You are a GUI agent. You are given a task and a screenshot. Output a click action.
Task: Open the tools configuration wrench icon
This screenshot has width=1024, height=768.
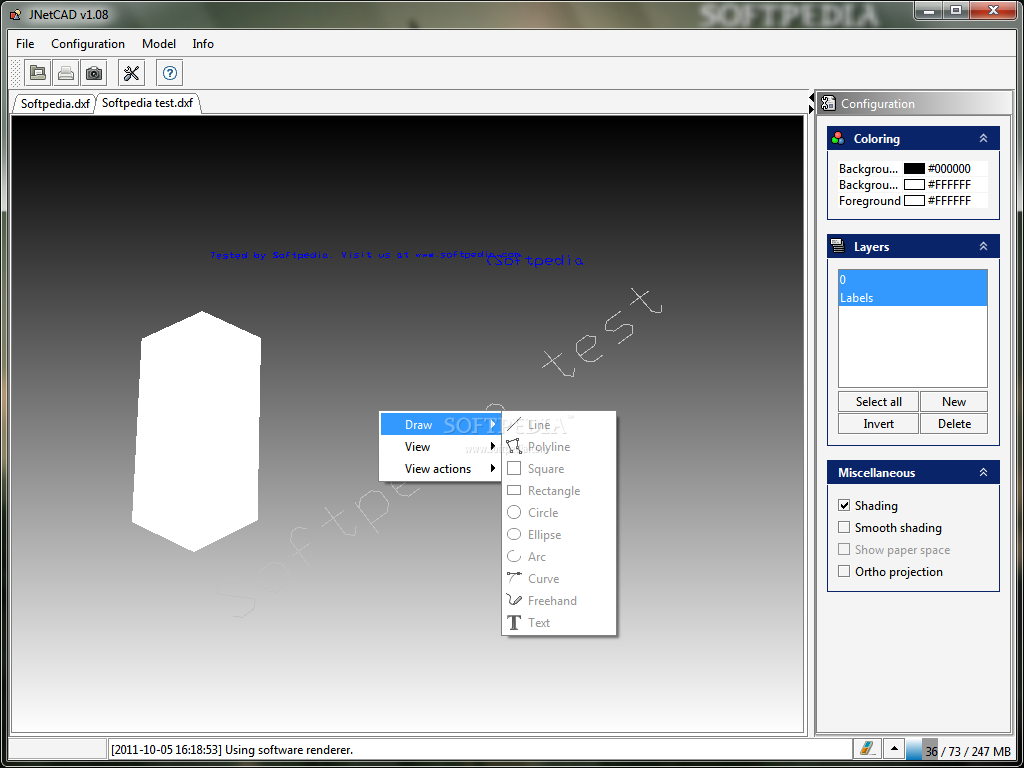[131, 72]
